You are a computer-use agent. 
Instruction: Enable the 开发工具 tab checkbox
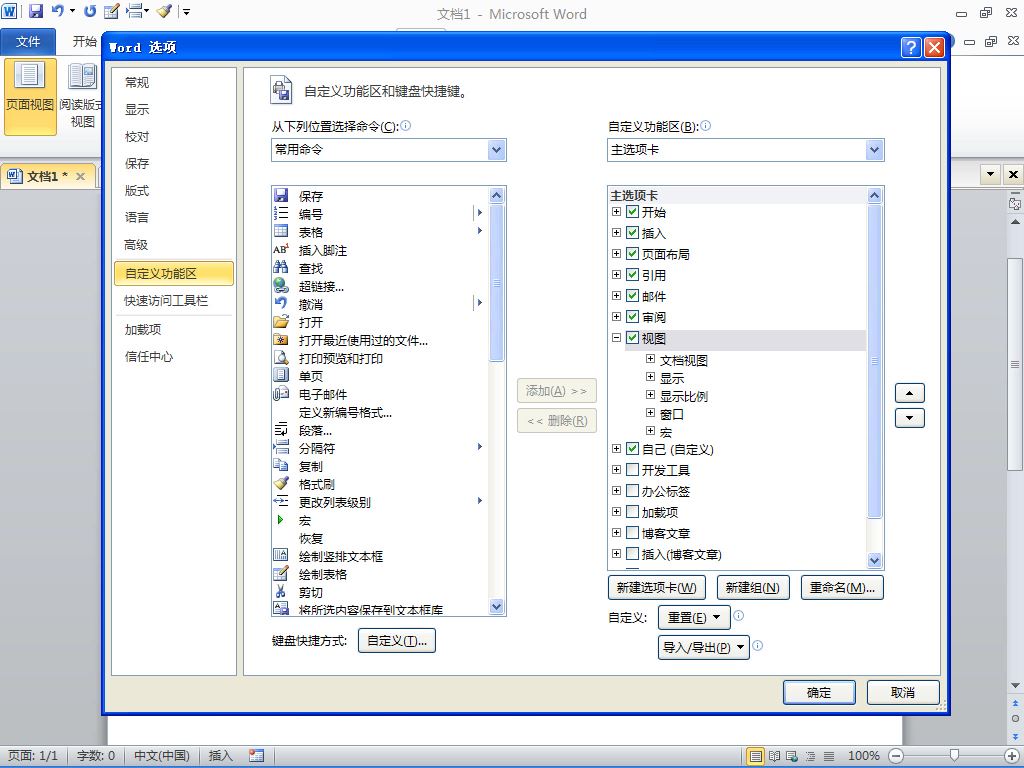[632, 470]
